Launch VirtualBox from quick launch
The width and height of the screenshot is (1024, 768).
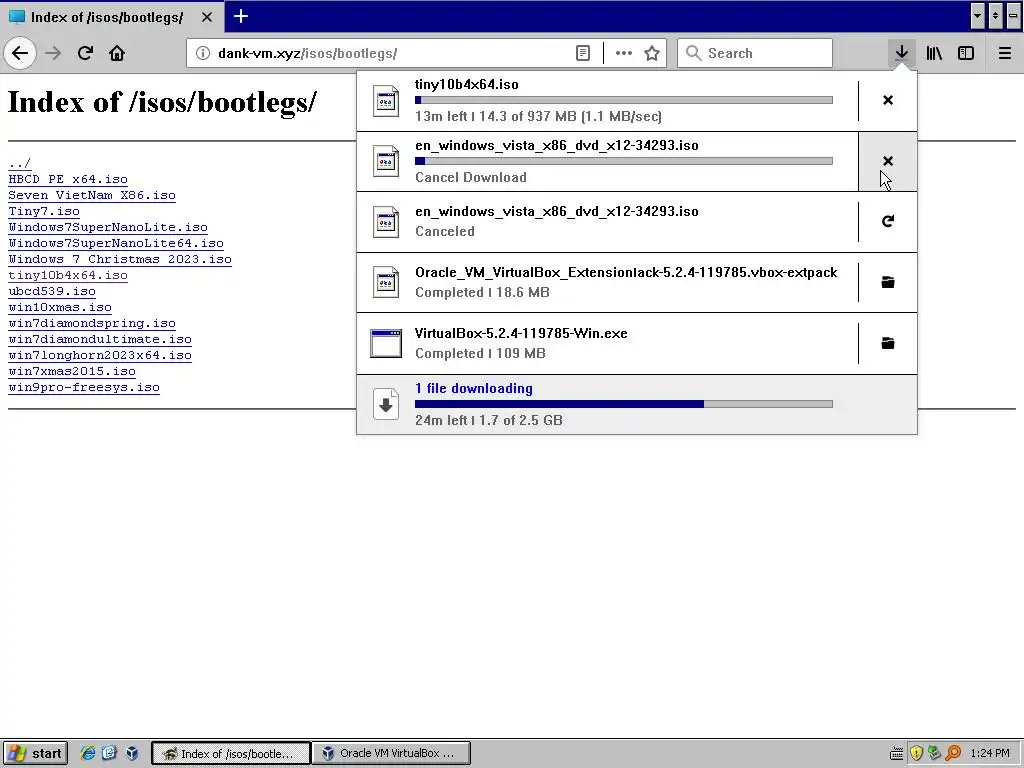pos(132,753)
